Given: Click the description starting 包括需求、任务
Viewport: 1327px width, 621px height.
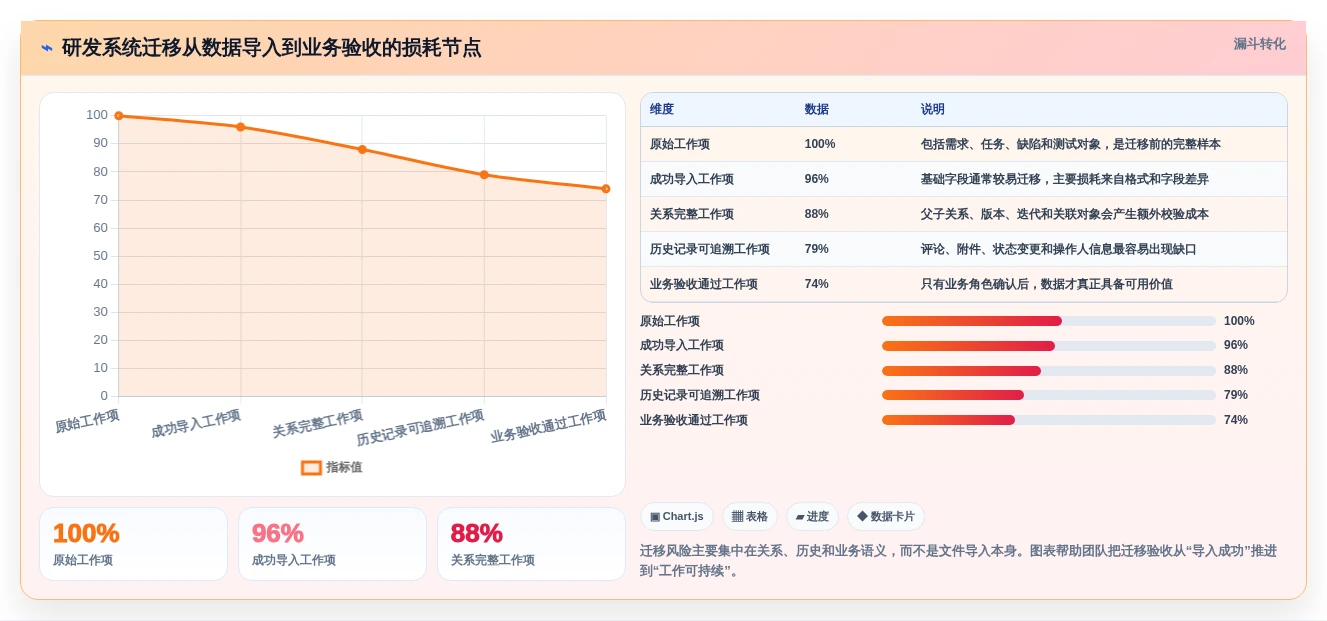Looking at the screenshot, I should (x=1071, y=144).
